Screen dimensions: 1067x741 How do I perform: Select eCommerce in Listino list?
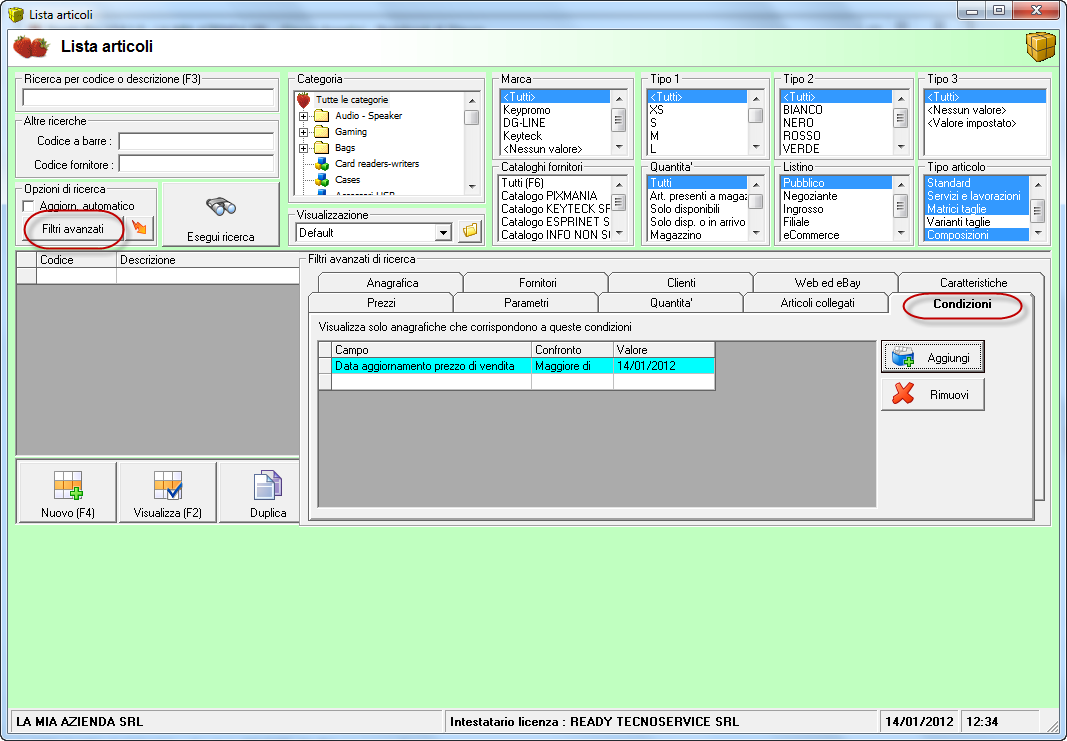836,235
